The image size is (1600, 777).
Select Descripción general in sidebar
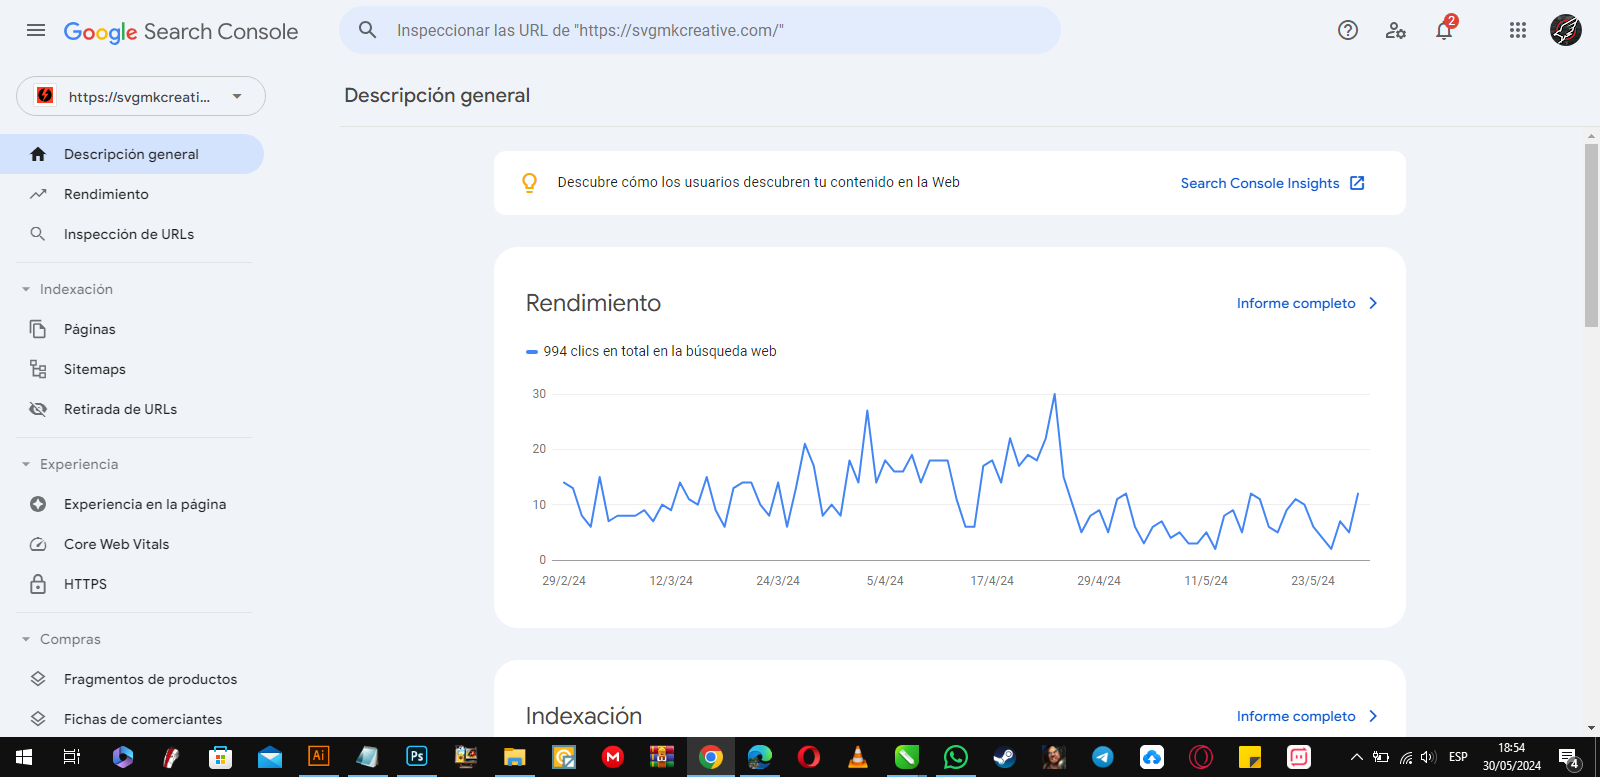tap(132, 154)
